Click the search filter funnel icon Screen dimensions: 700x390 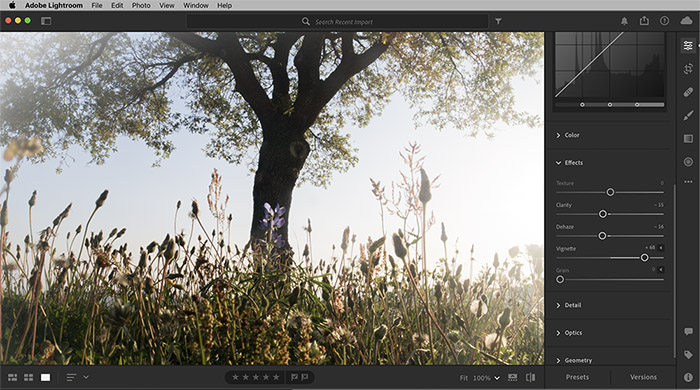[498, 21]
